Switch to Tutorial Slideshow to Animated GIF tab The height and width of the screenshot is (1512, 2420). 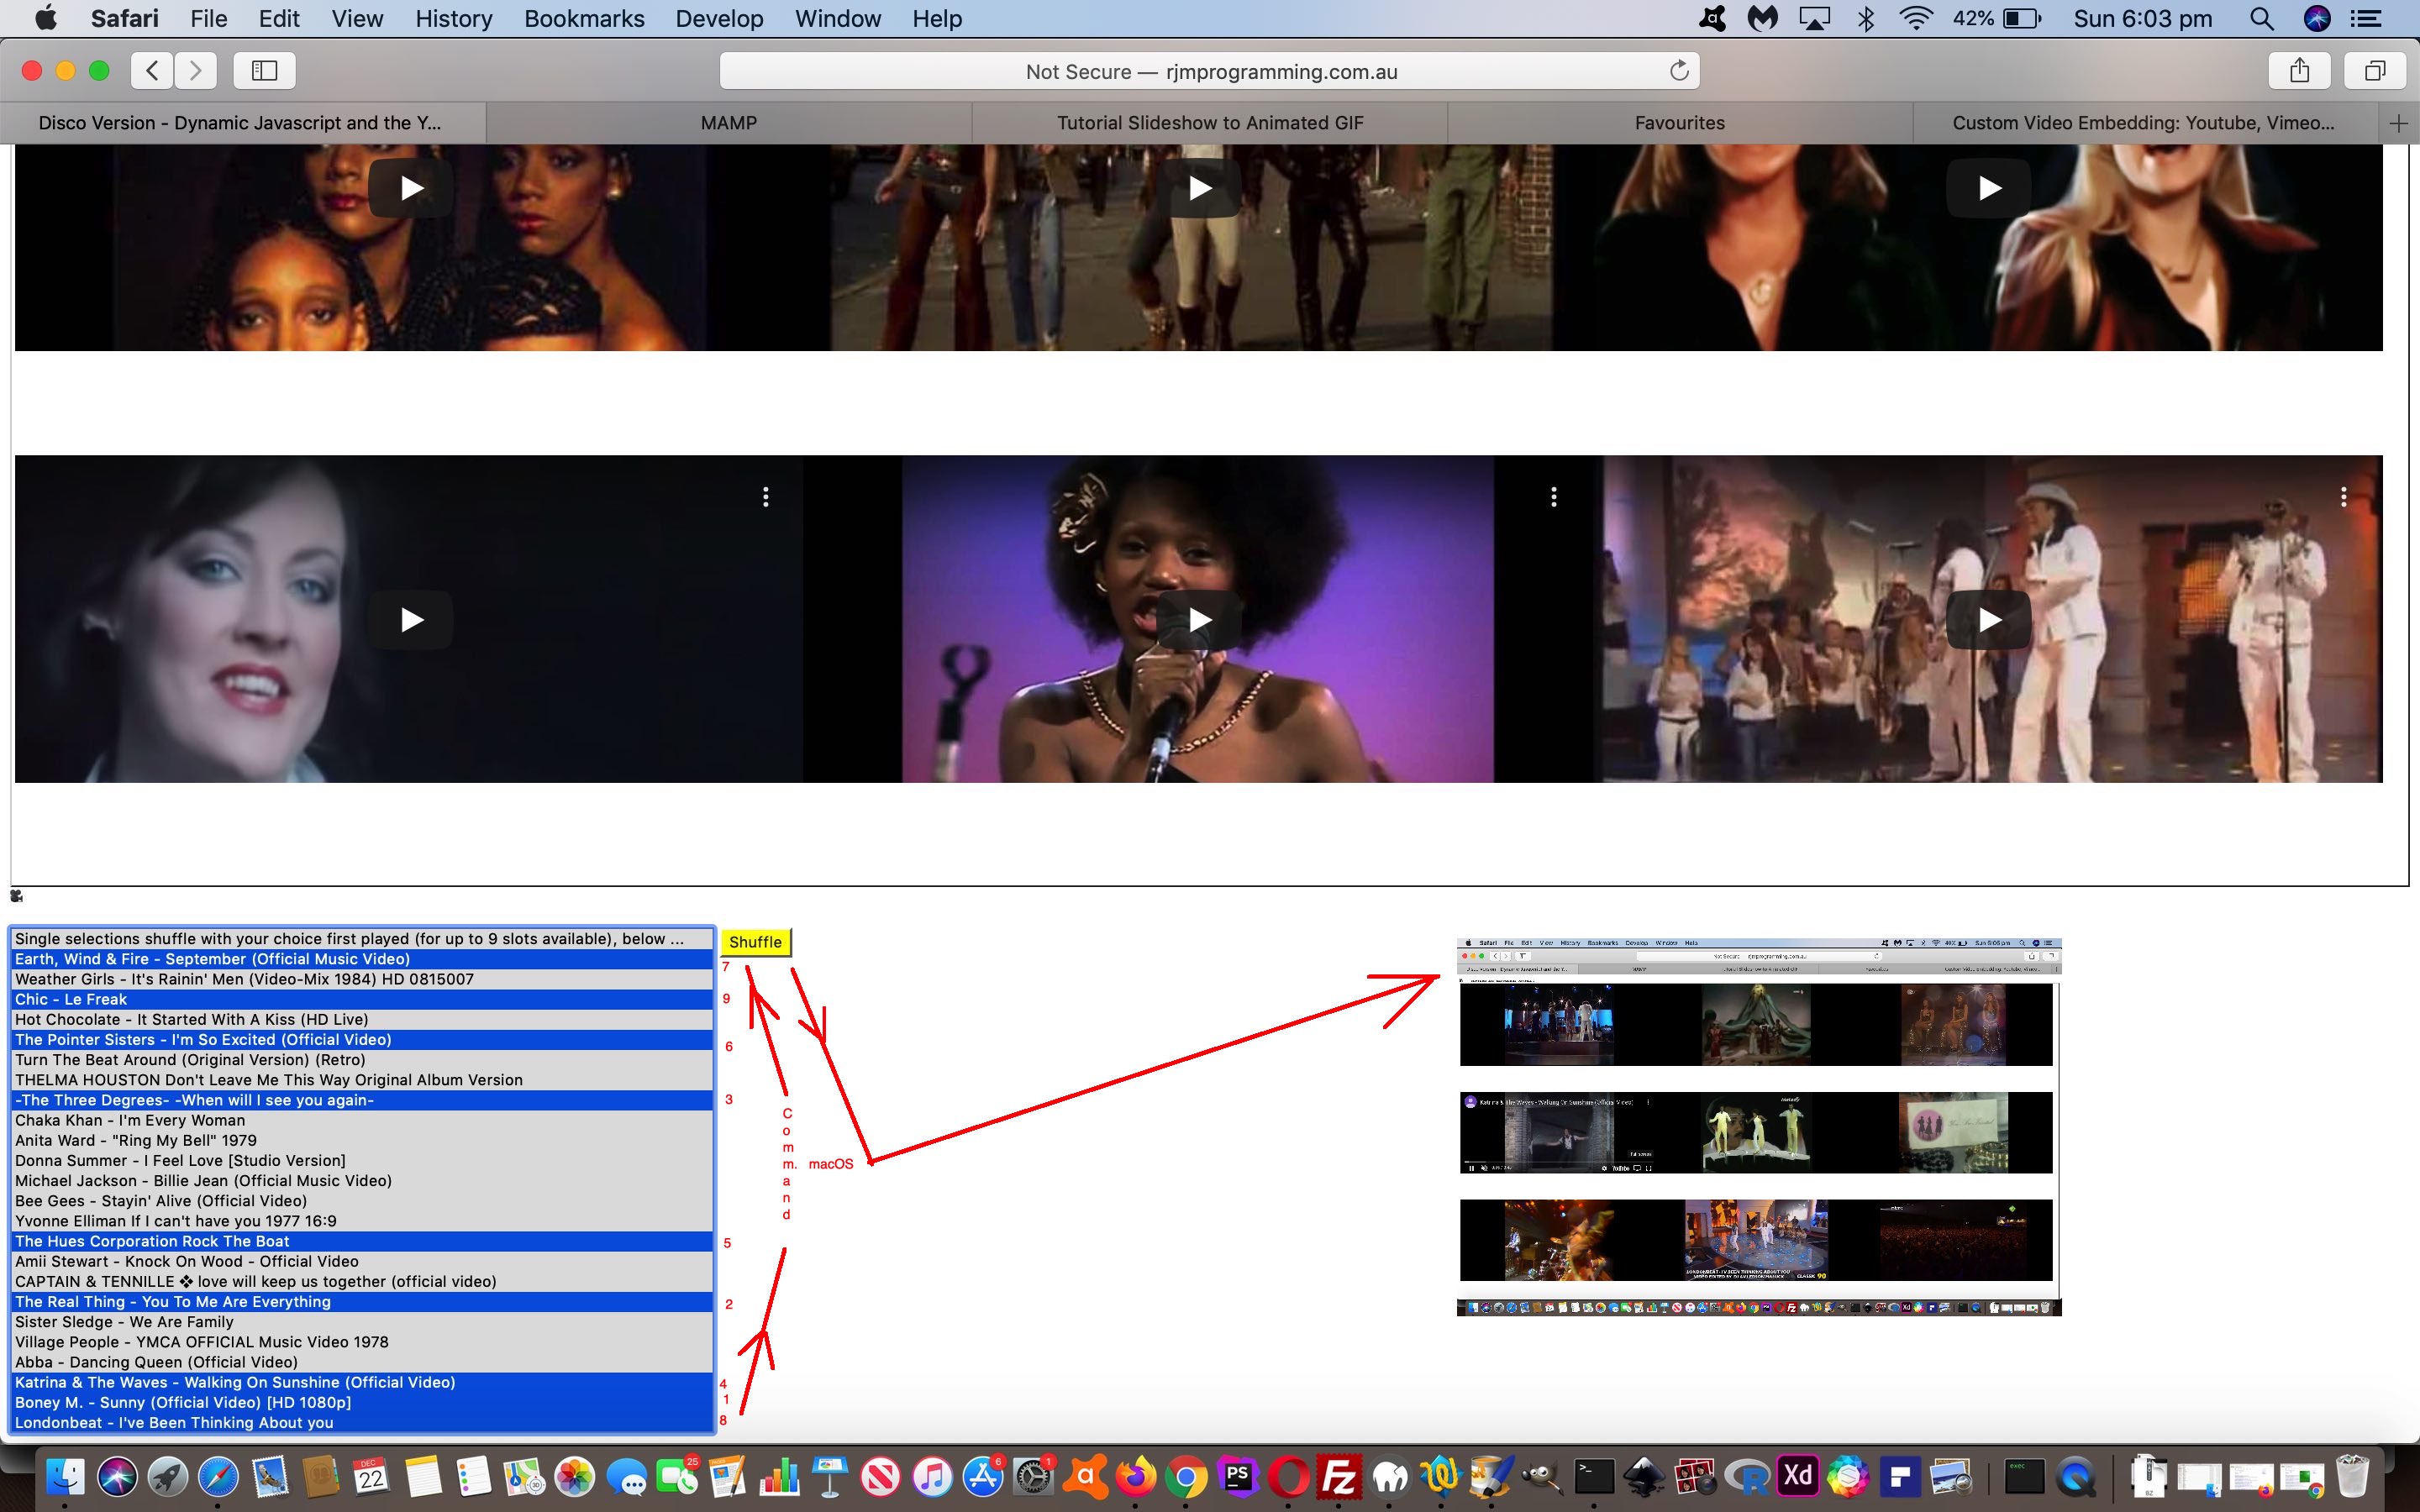tap(1210, 123)
